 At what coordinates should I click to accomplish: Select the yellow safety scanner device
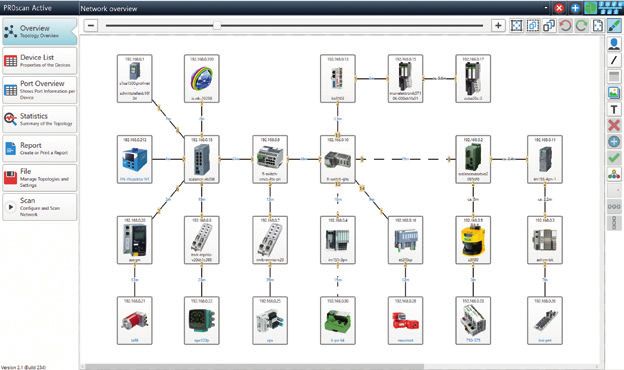pyautogui.click(x=473, y=240)
